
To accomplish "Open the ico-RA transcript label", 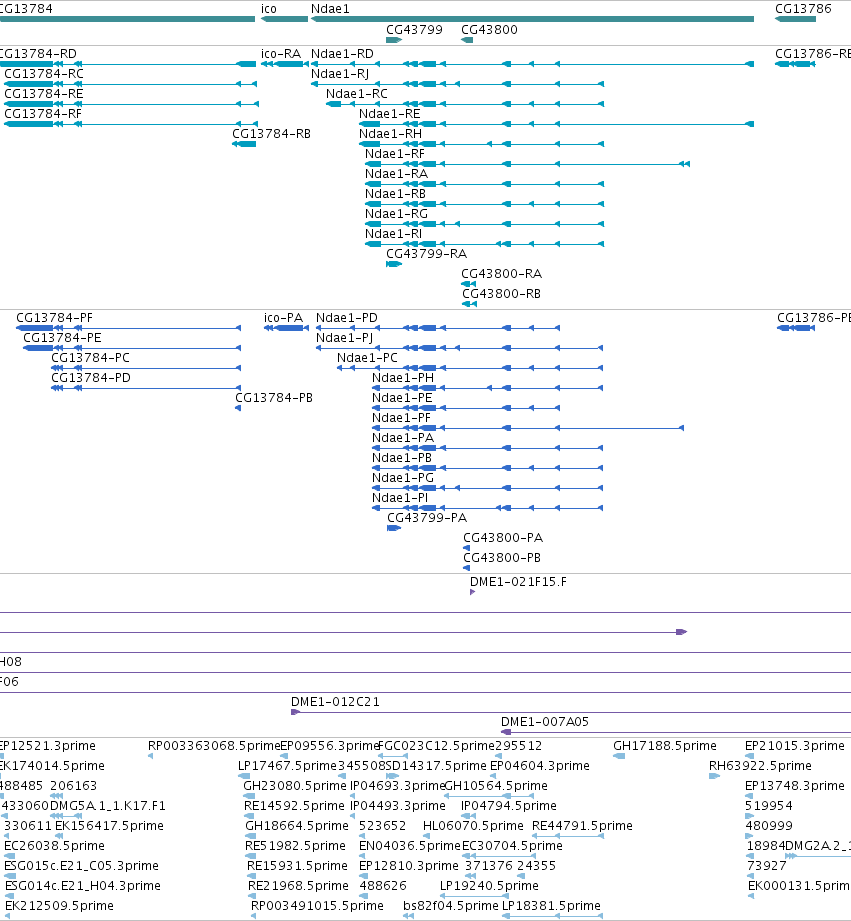I will [x=281, y=53].
